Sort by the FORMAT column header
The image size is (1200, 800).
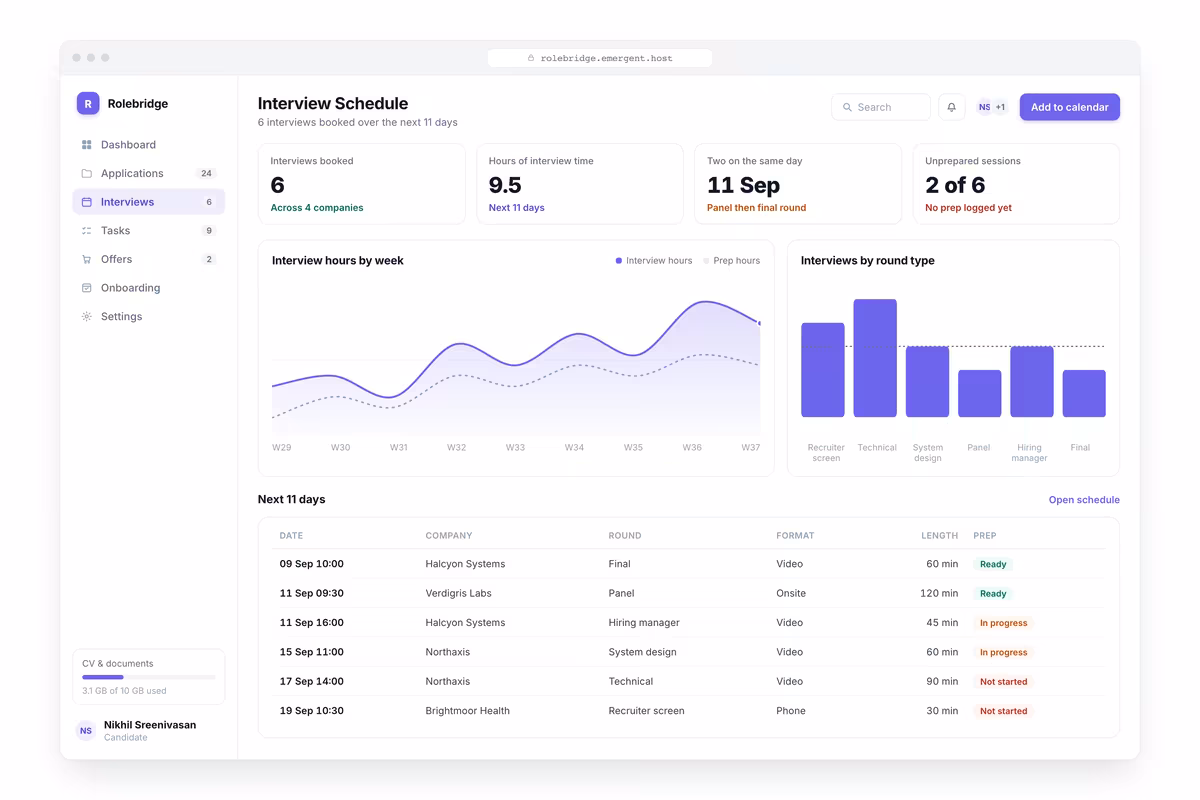pos(795,536)
